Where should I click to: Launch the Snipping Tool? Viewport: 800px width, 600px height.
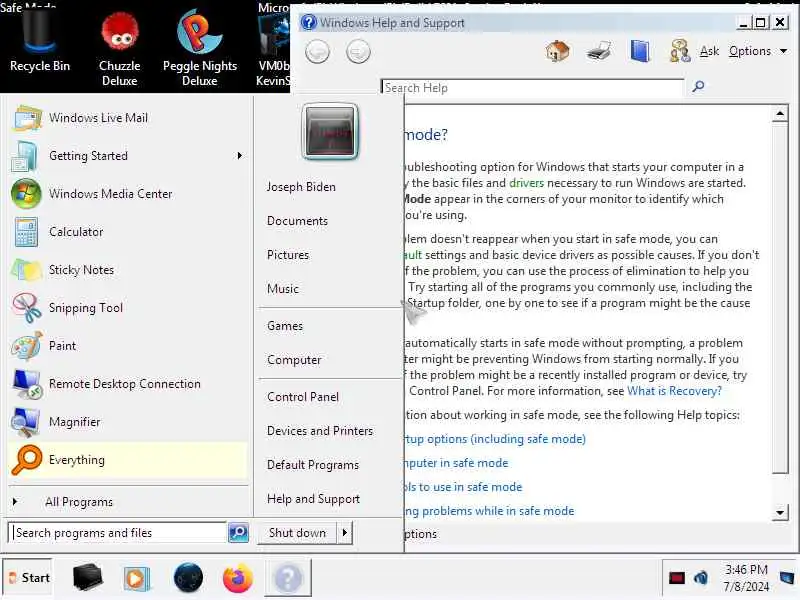128,308
